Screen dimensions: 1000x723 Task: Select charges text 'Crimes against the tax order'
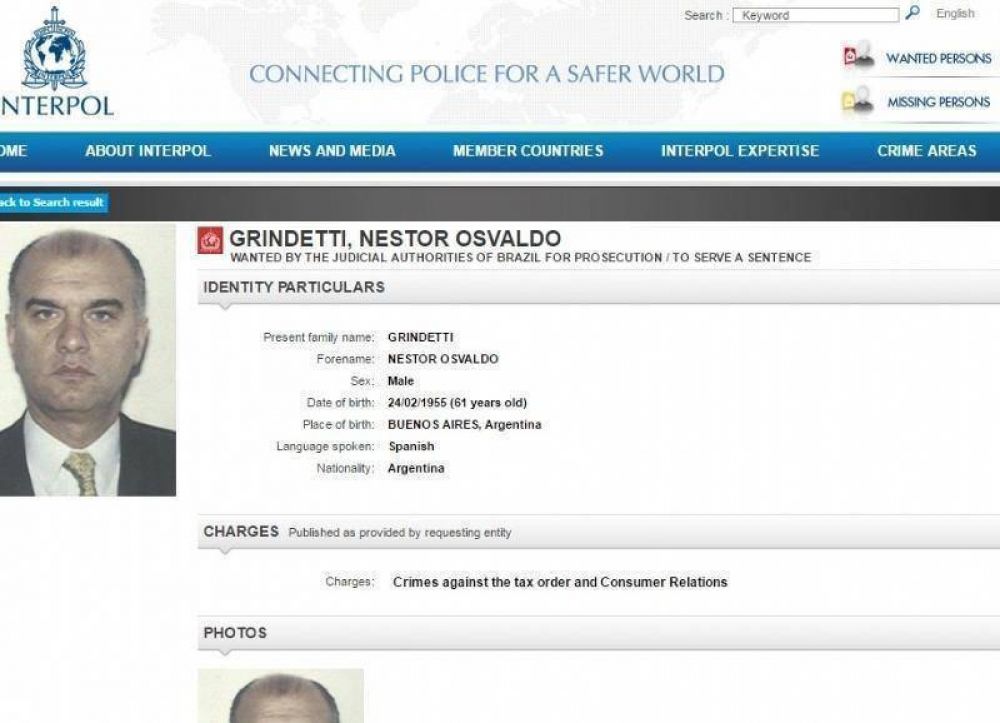pos(480,582)
